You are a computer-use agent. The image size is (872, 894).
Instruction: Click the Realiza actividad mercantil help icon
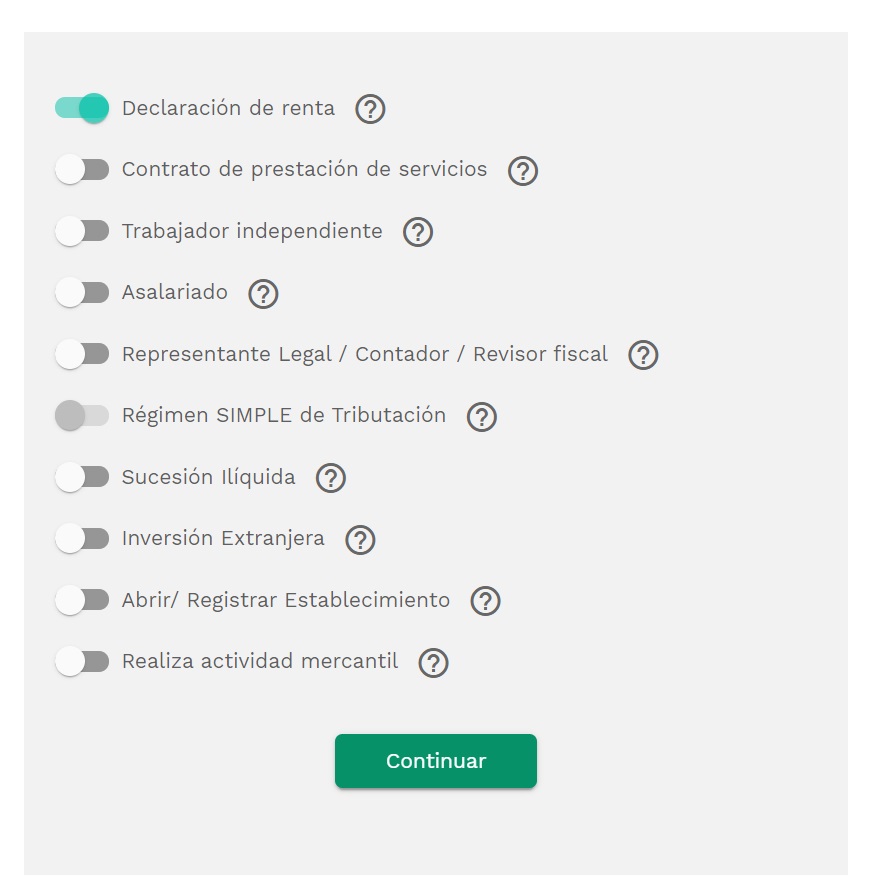click(432, 663)
